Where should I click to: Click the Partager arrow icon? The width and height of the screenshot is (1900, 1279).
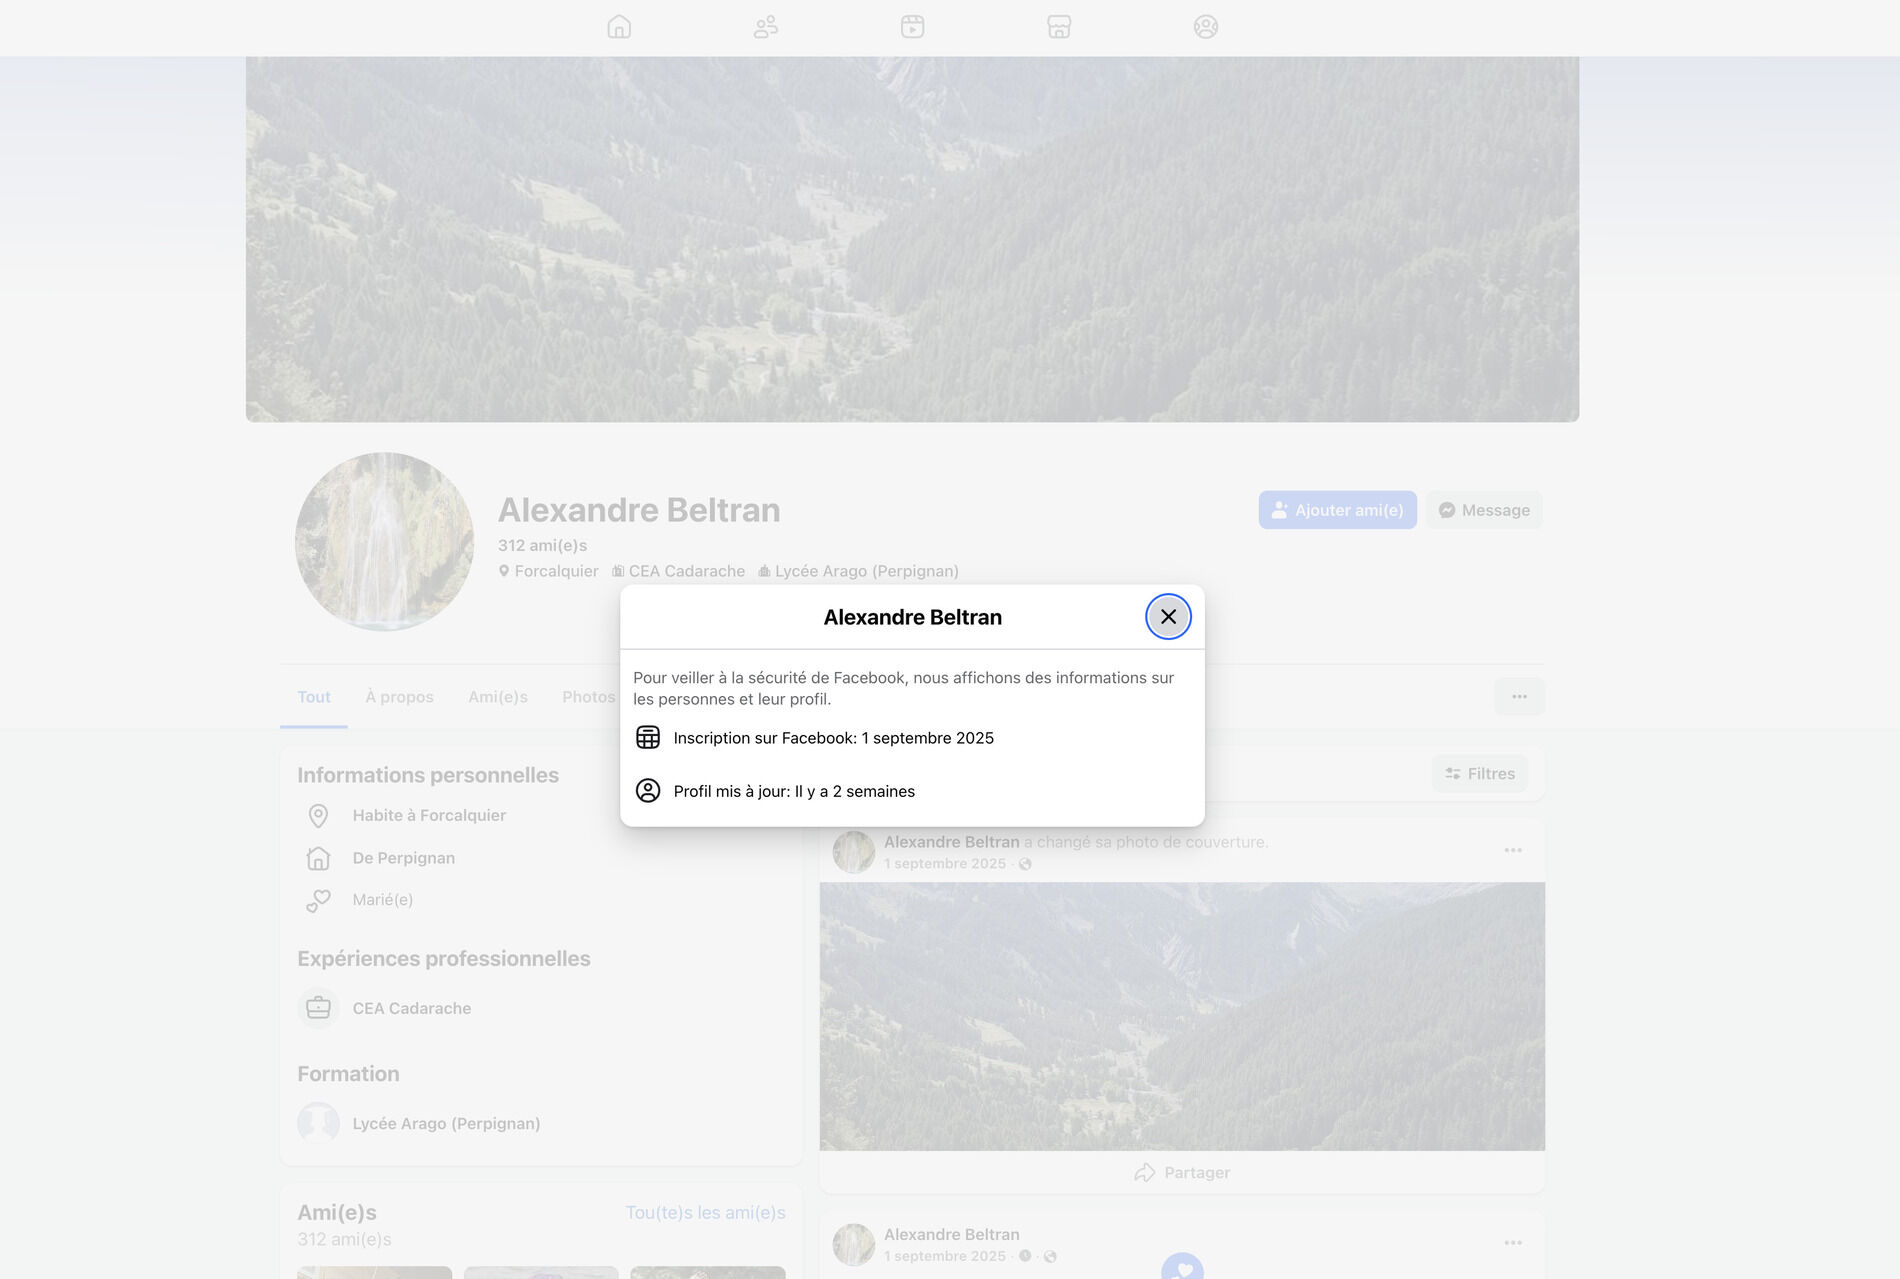1145,1172
